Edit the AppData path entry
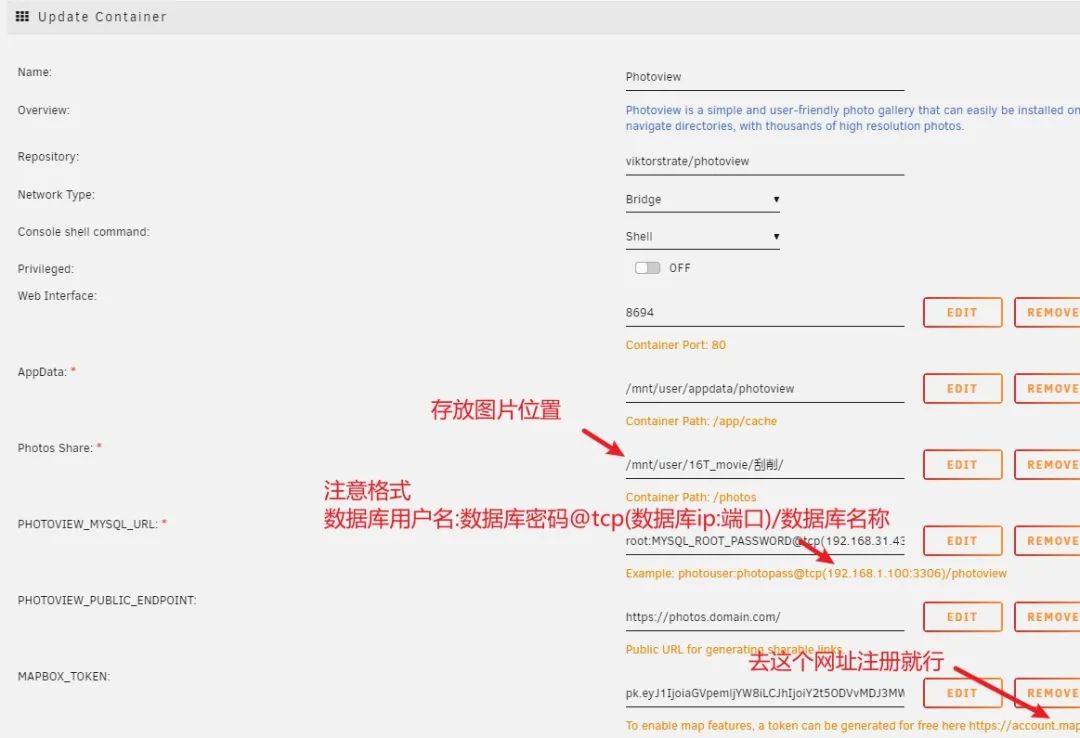 (x=961, y=388)
